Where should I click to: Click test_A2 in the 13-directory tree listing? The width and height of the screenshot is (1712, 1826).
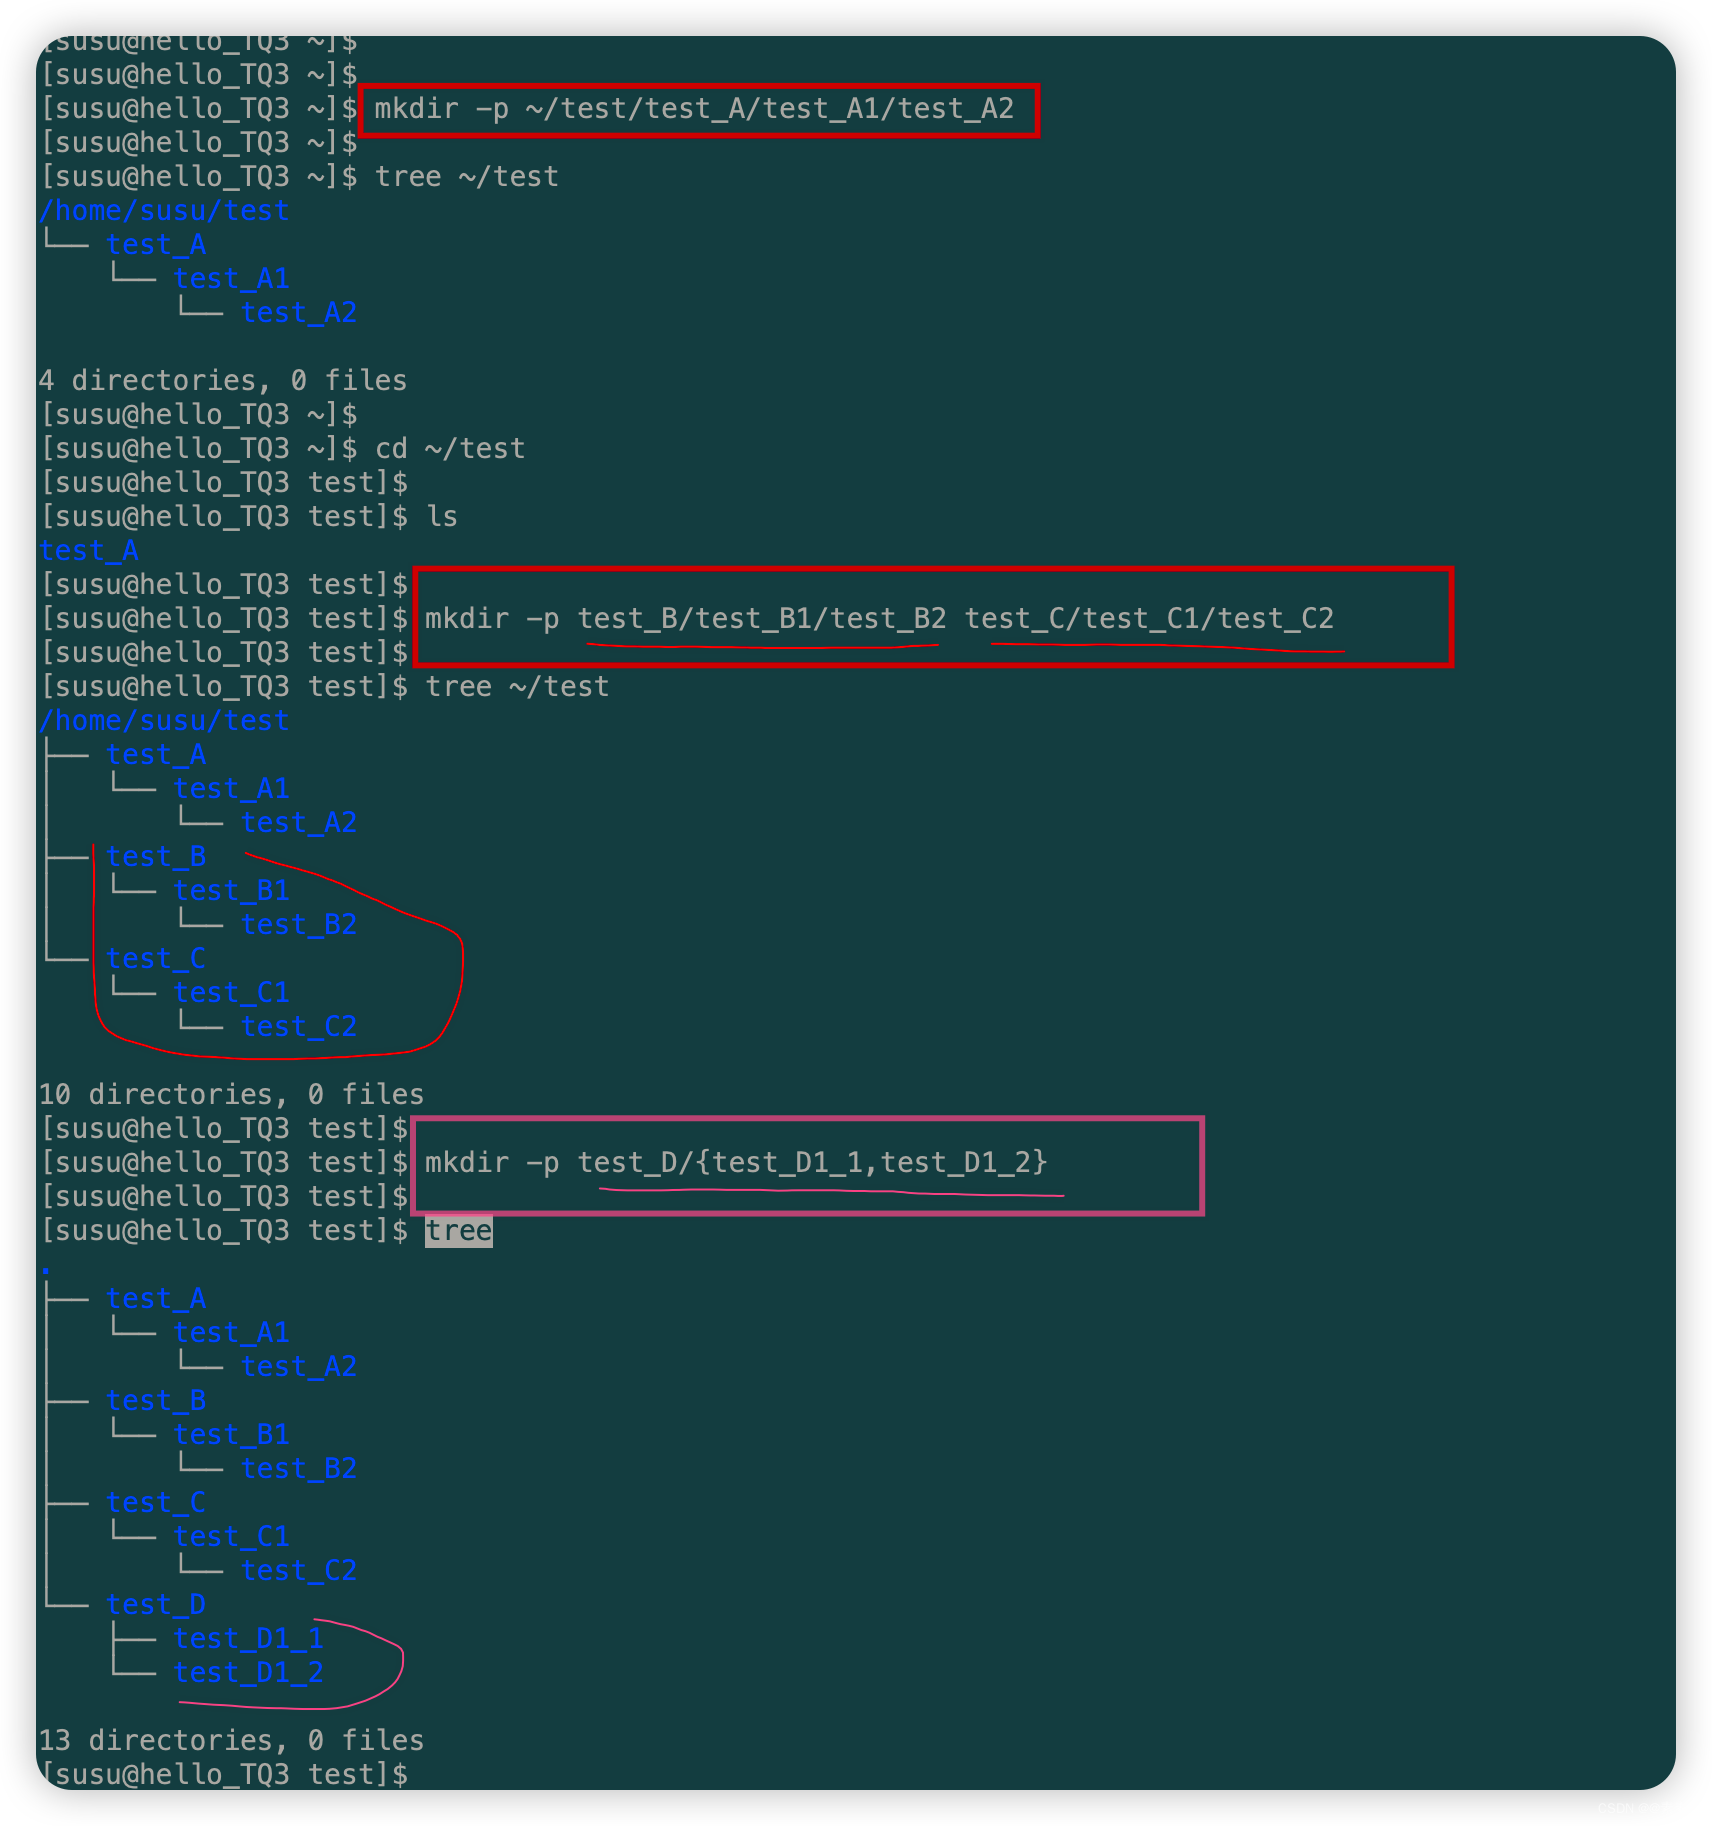(299, 1367)
